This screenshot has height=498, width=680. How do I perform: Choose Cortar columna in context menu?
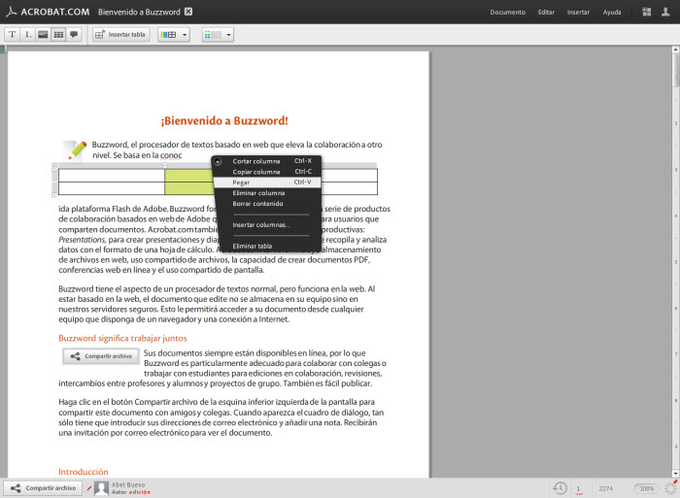click(268, 161)
